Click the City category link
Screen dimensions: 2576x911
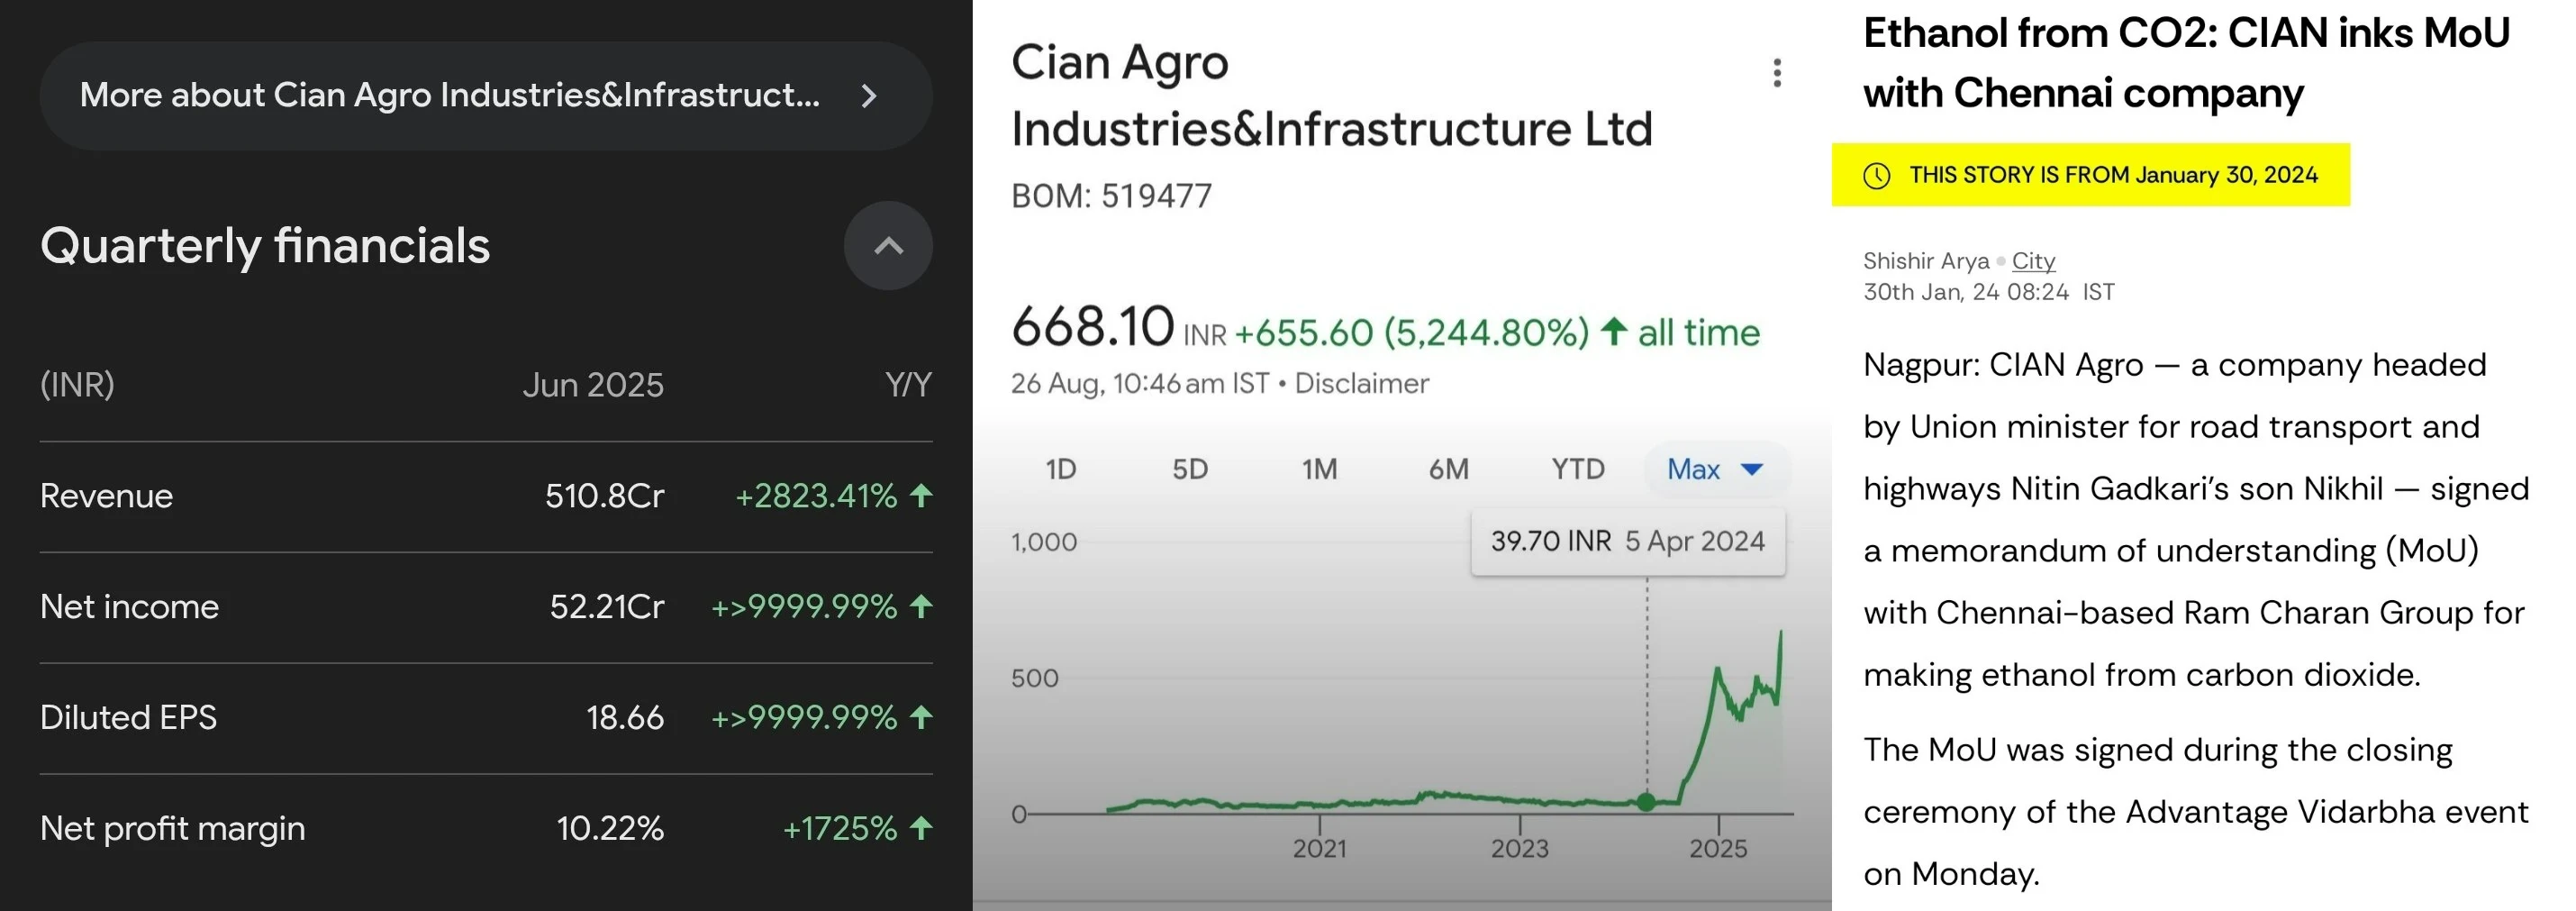point(2033,261)
